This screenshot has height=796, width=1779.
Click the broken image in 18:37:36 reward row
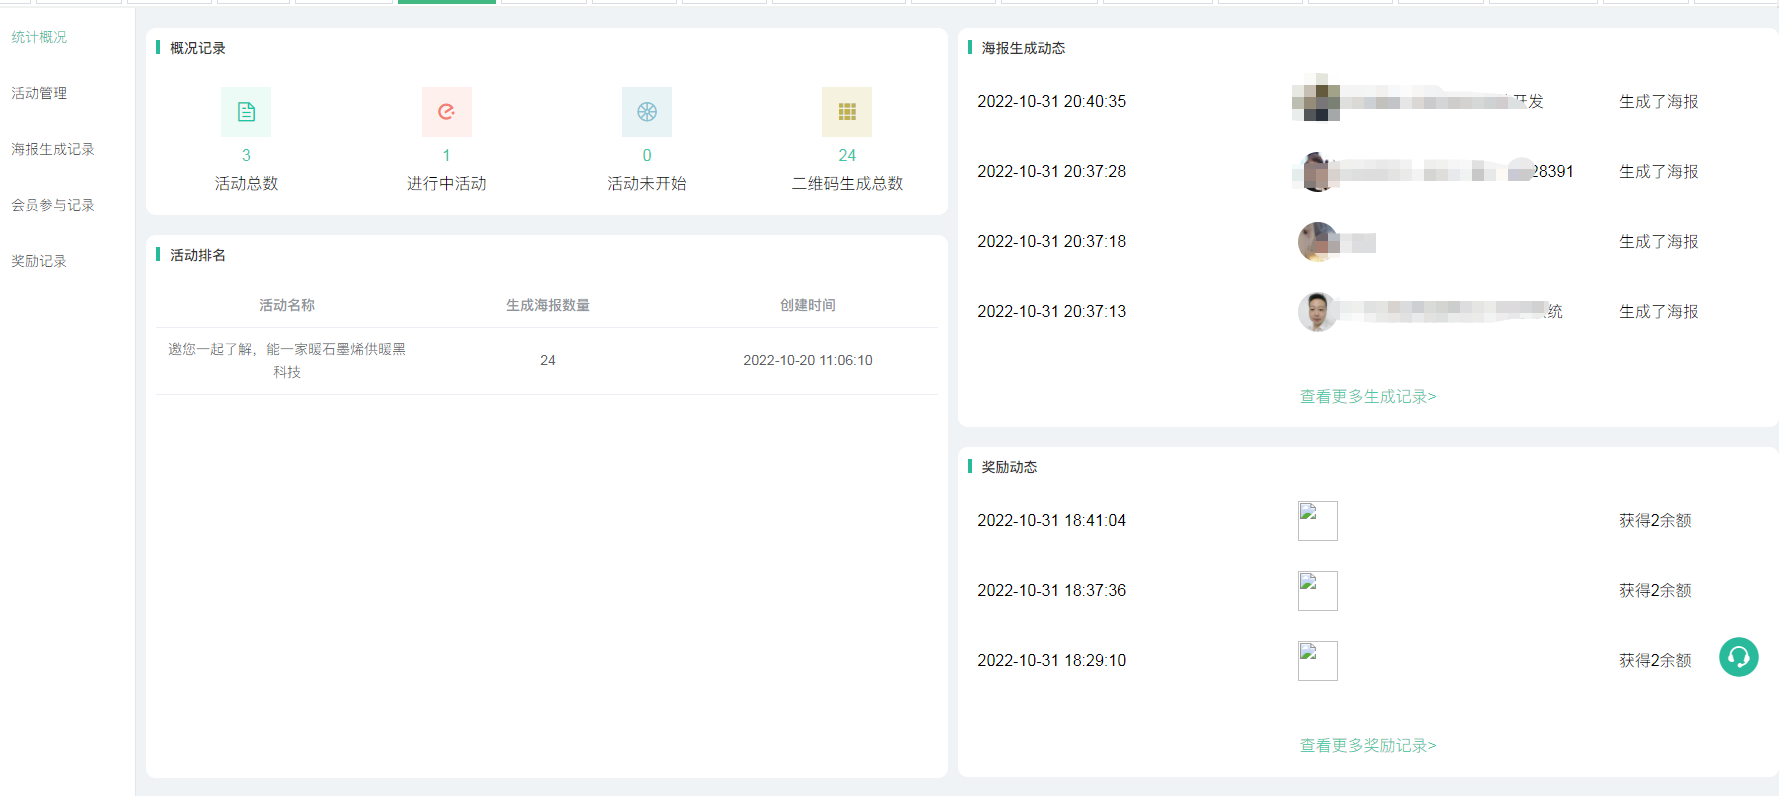1317,591
